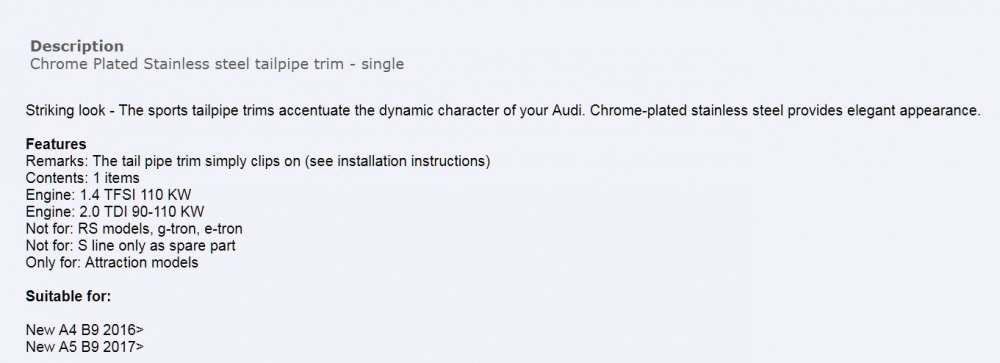This screenshot has width=1000, height=363.
Task: Click the Description heading
Action: tap(77, 47)
